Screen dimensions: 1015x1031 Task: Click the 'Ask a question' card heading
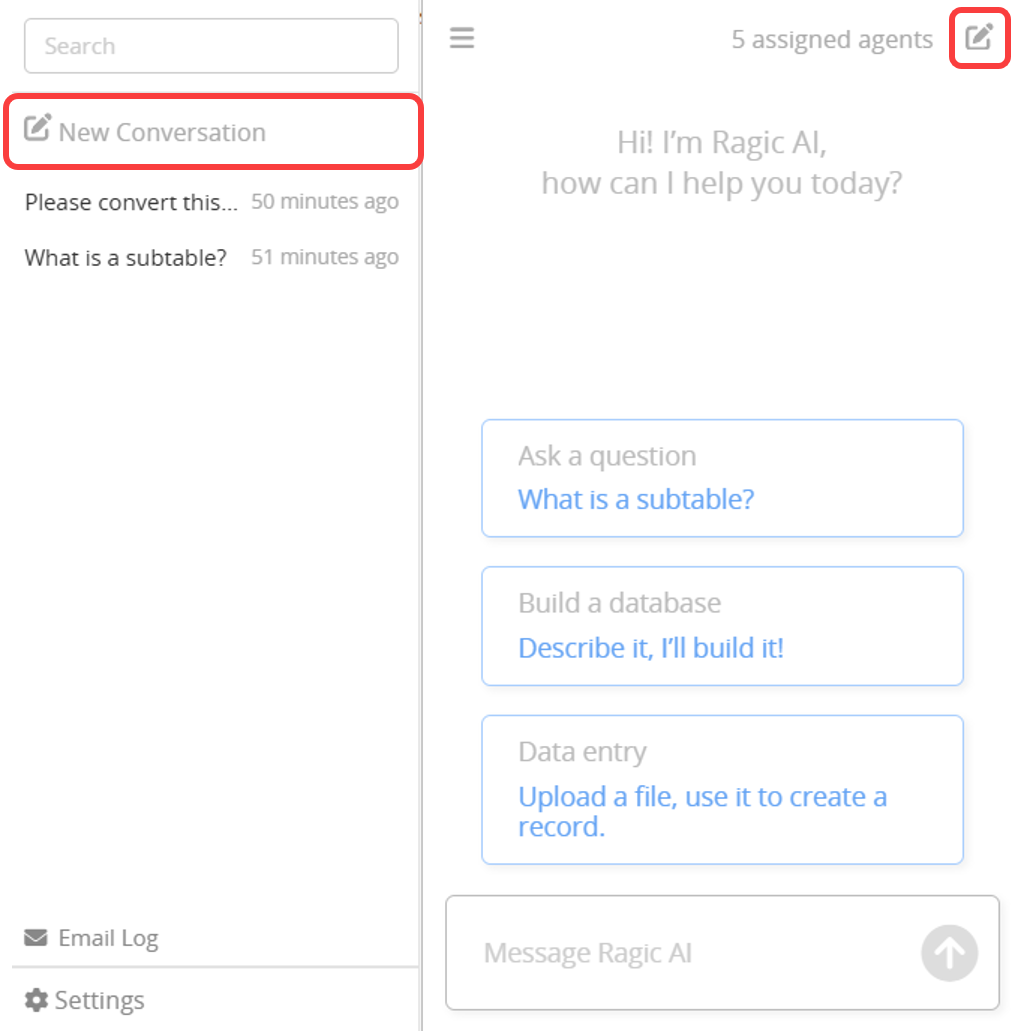coord(606,456)
